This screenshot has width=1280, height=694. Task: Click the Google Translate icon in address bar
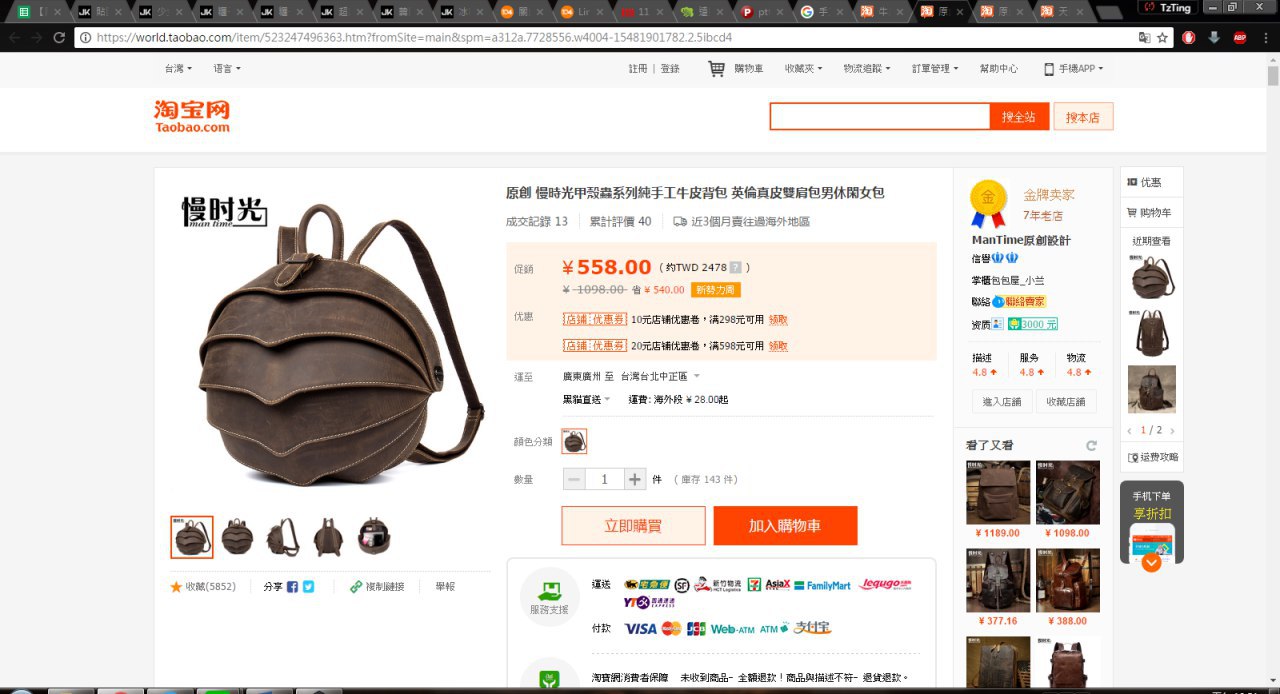(x=1144, y=38)
